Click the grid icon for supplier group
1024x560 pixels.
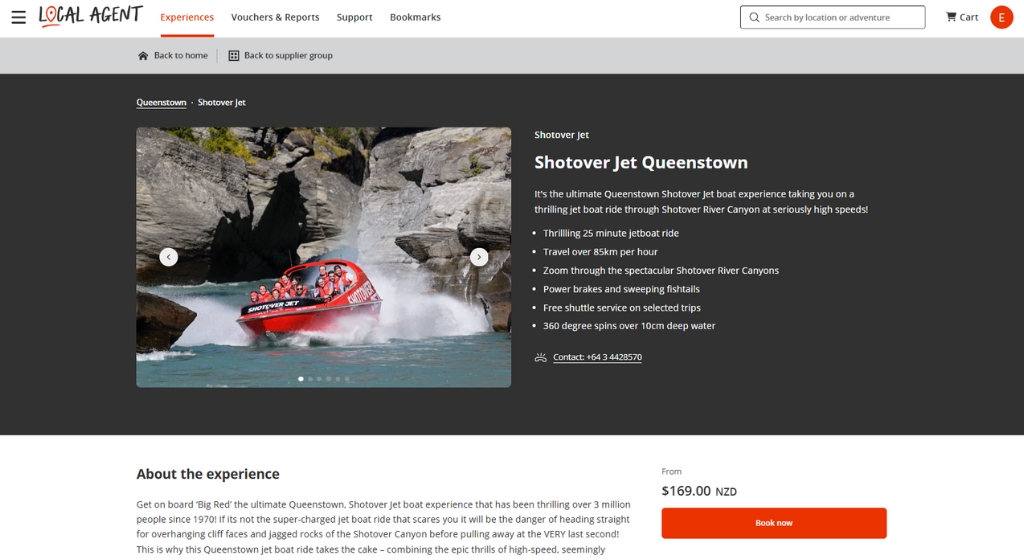[233, 55]
